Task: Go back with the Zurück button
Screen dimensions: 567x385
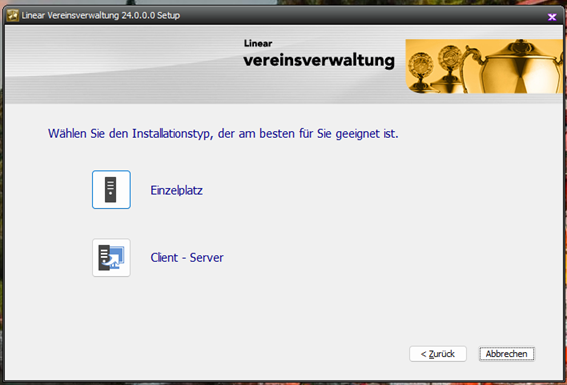Action: point(438,354)
